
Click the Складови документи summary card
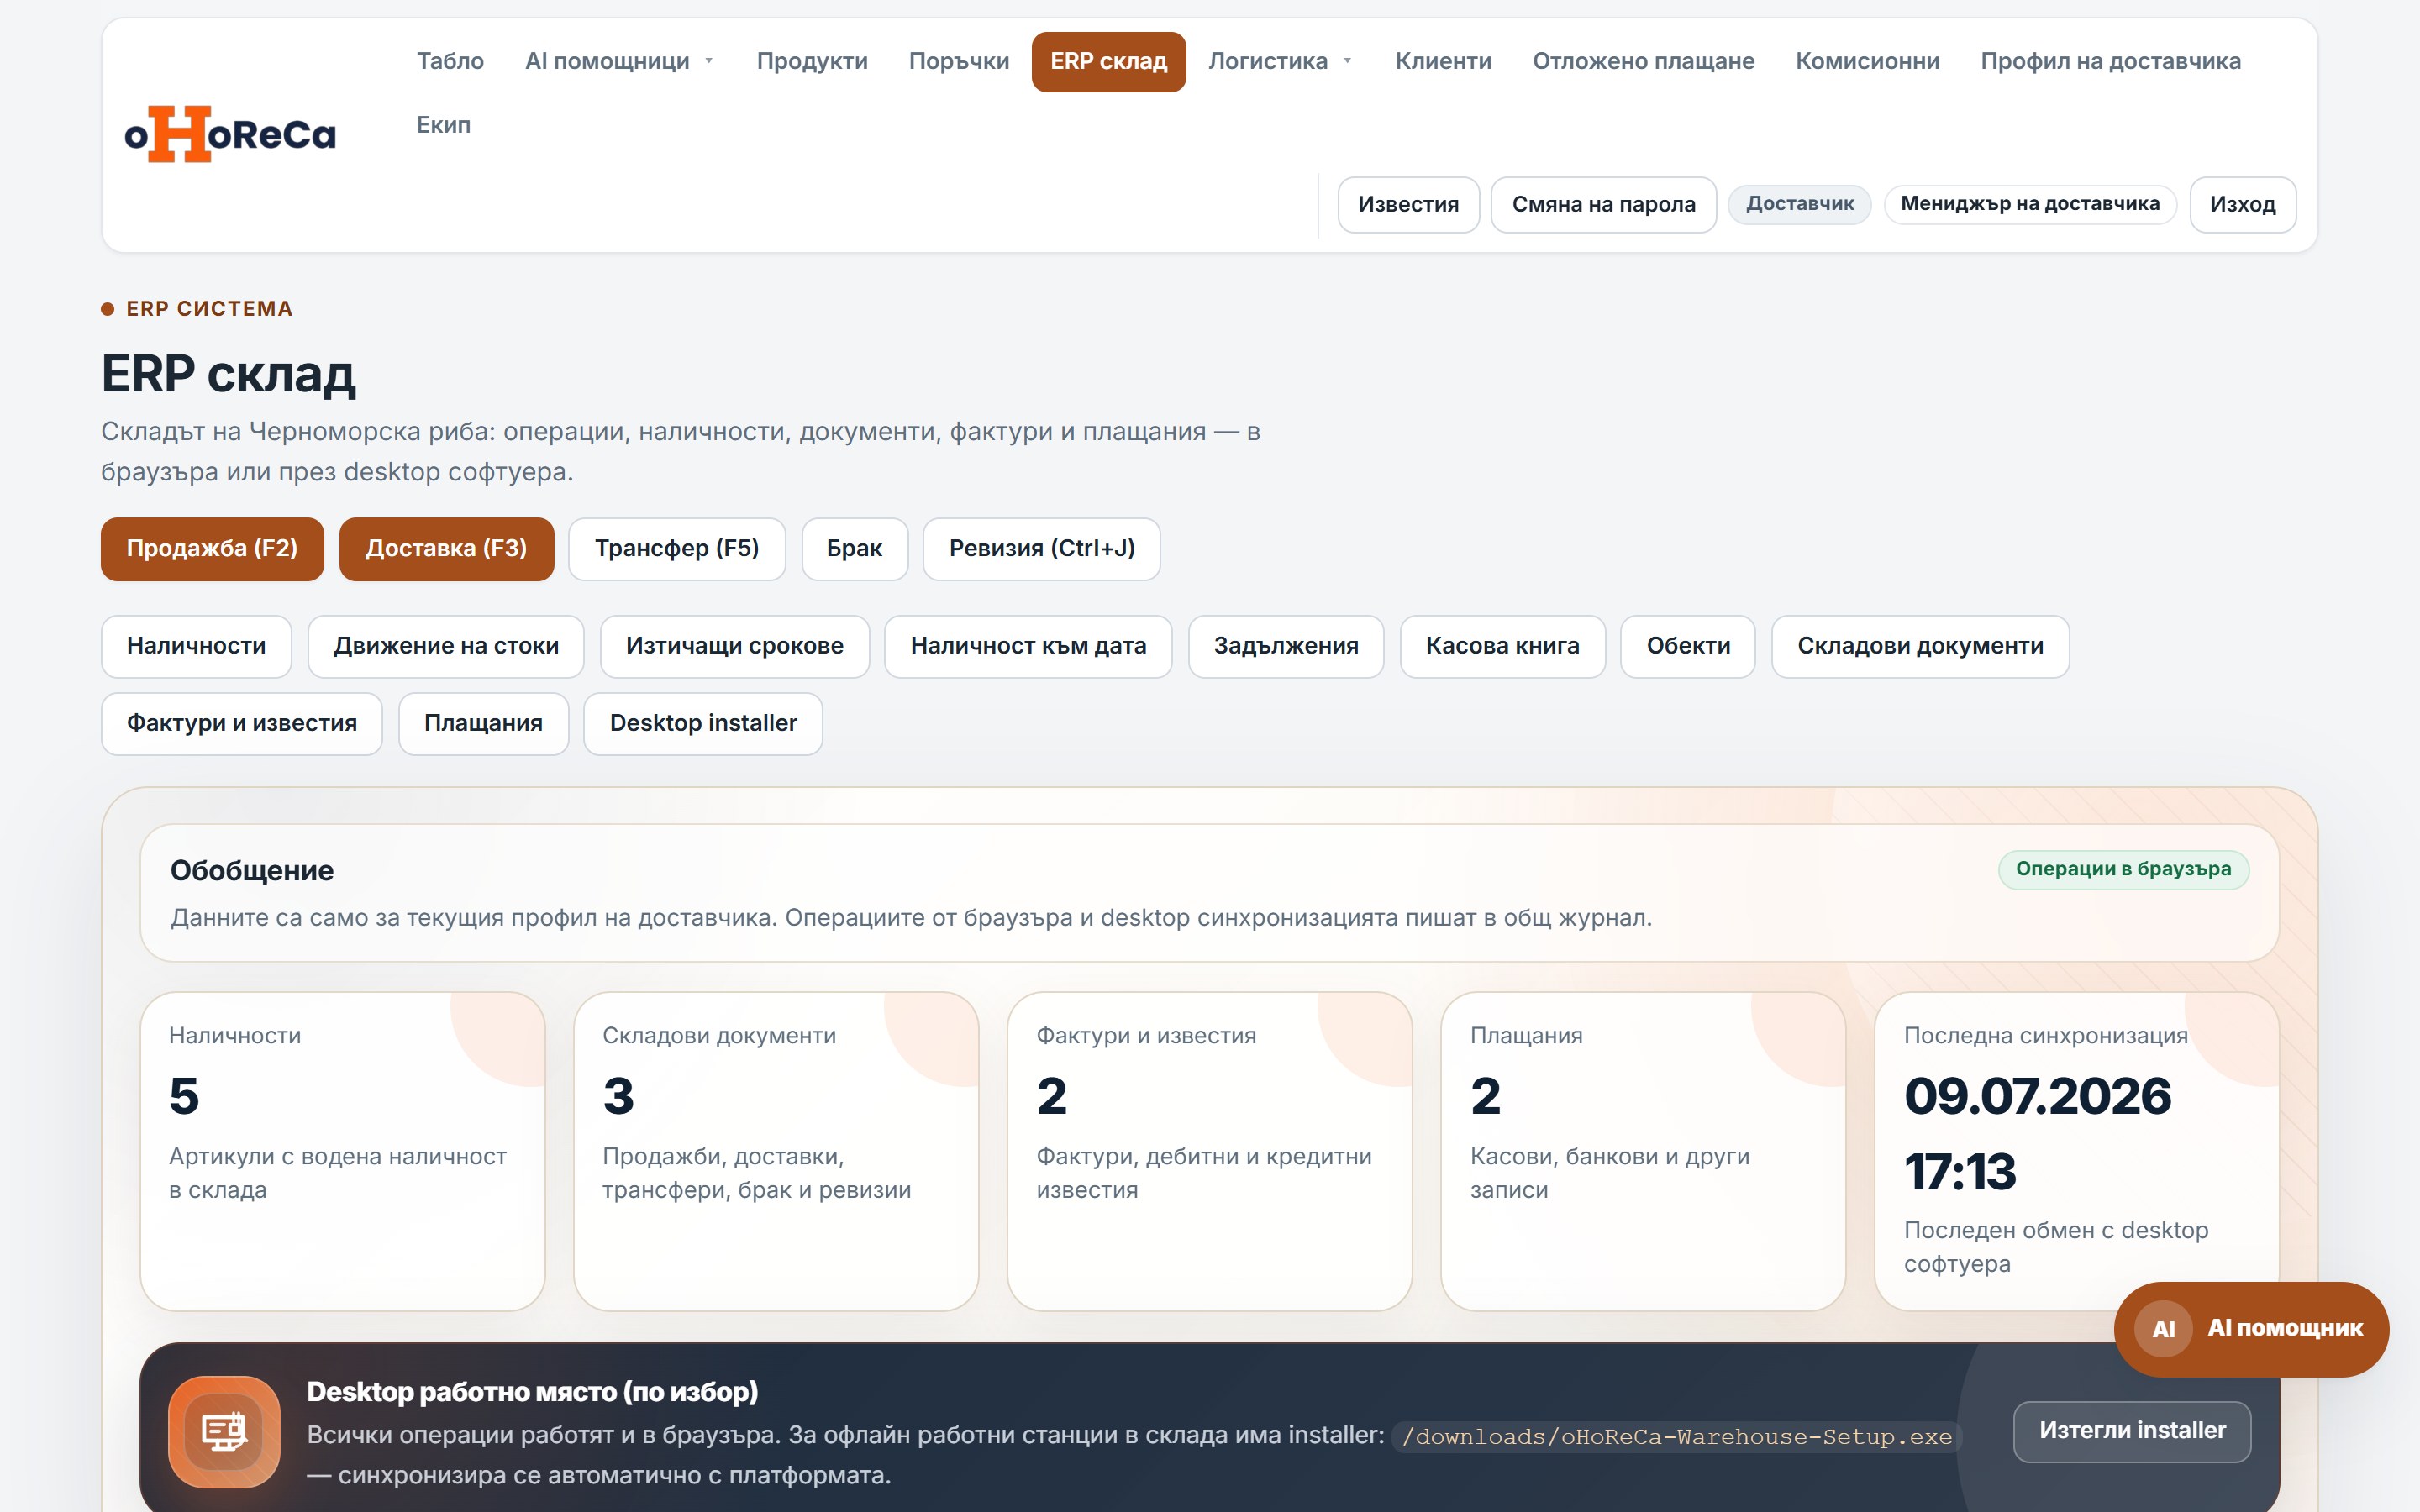tap(776, 1151)
